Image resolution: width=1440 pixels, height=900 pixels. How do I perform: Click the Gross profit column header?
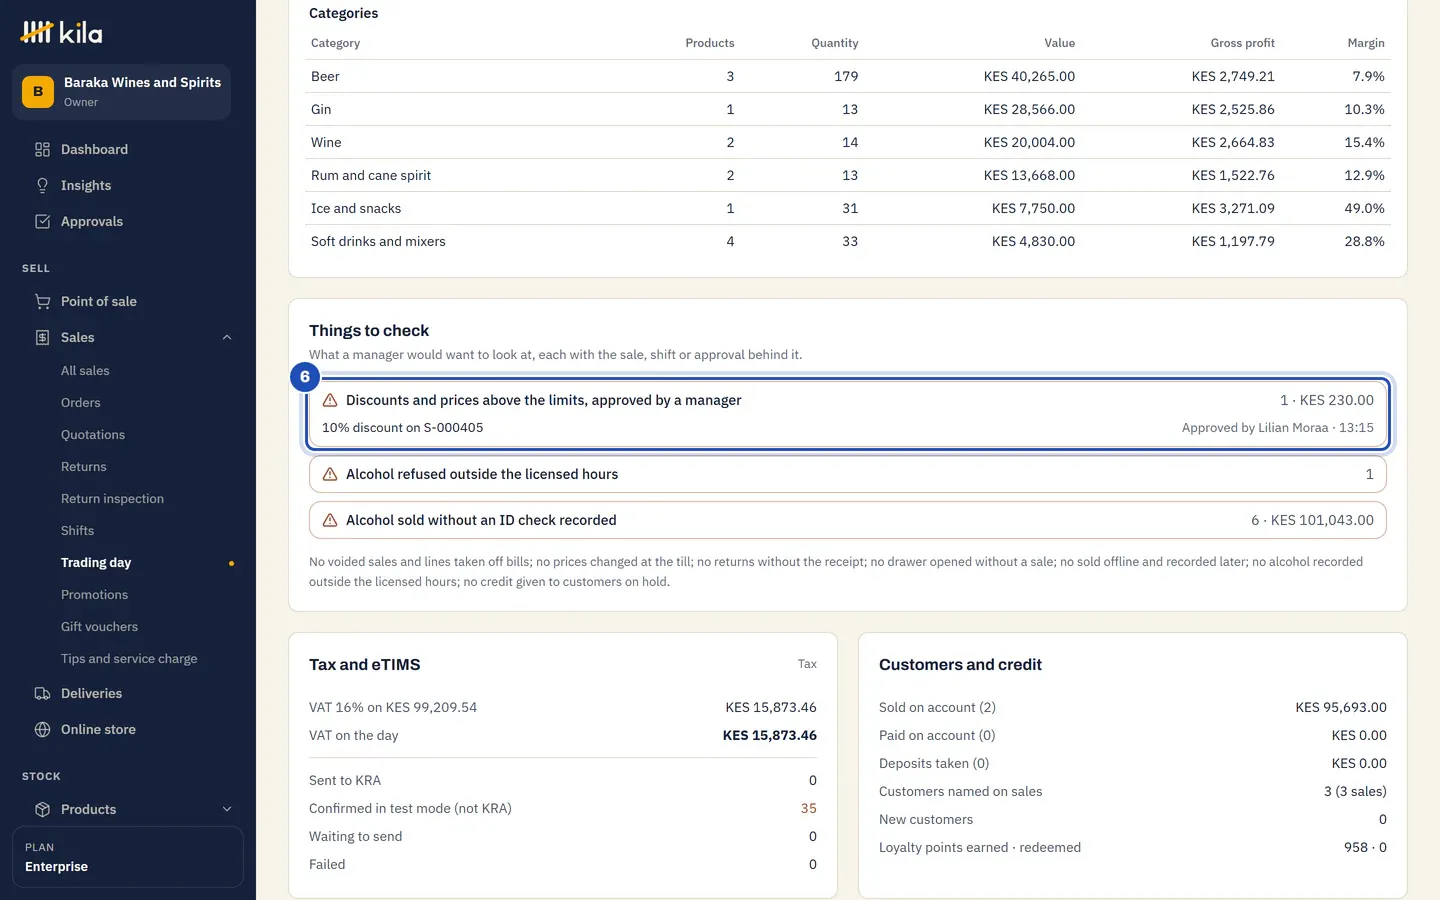(x=1242, y=43)
